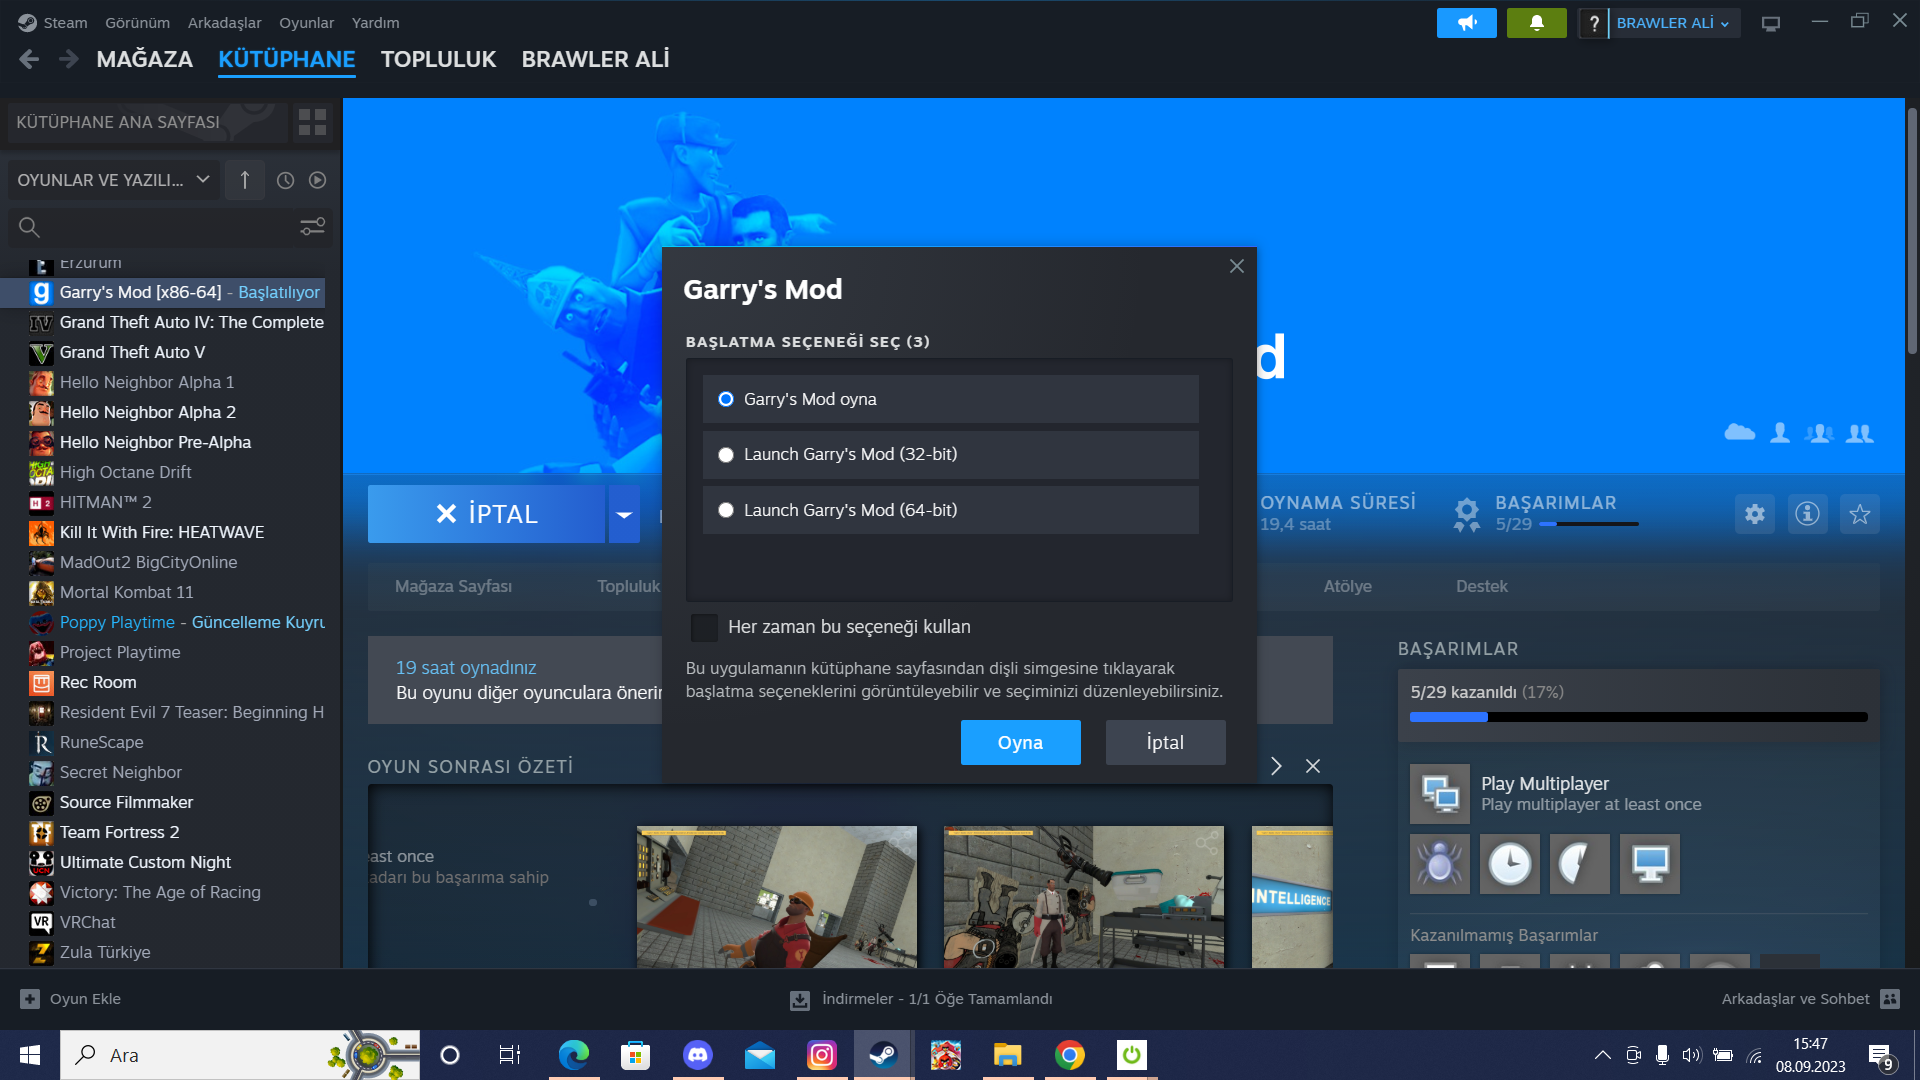Image resolution: width=1920 pixels, height=1080 pixels.
Task: Expand the 'Oyunlar ve Yazılı...' dropdown
Action: pyautogui.click(x=113, y=180)
